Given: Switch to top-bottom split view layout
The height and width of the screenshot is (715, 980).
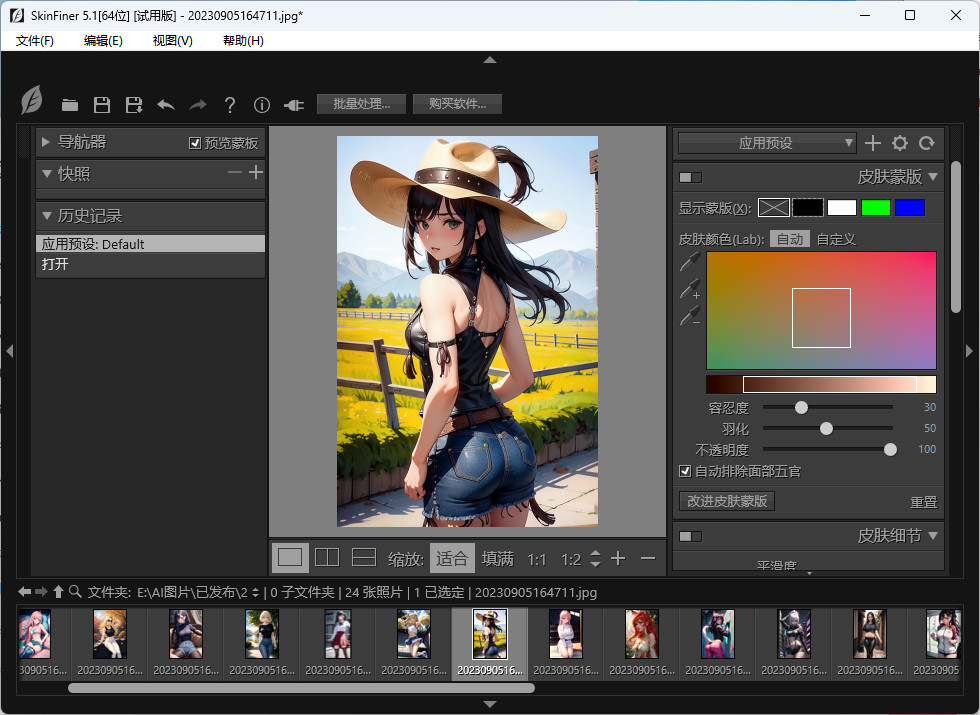Looking at the screenshot, I should point(364,557).
